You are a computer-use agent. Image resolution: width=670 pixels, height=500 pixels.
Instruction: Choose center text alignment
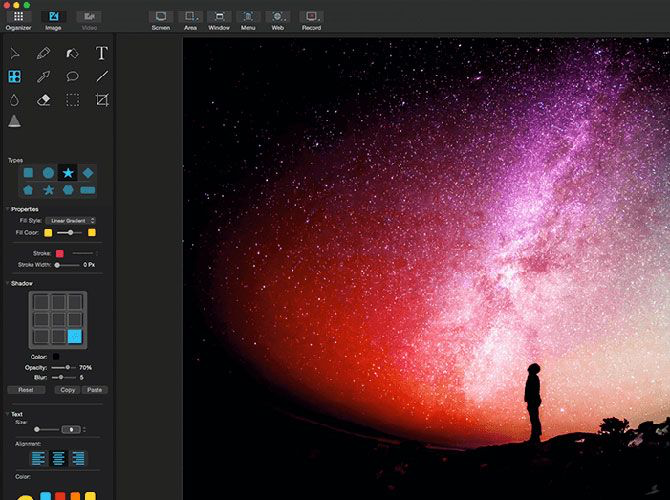(x=58, y=458)
